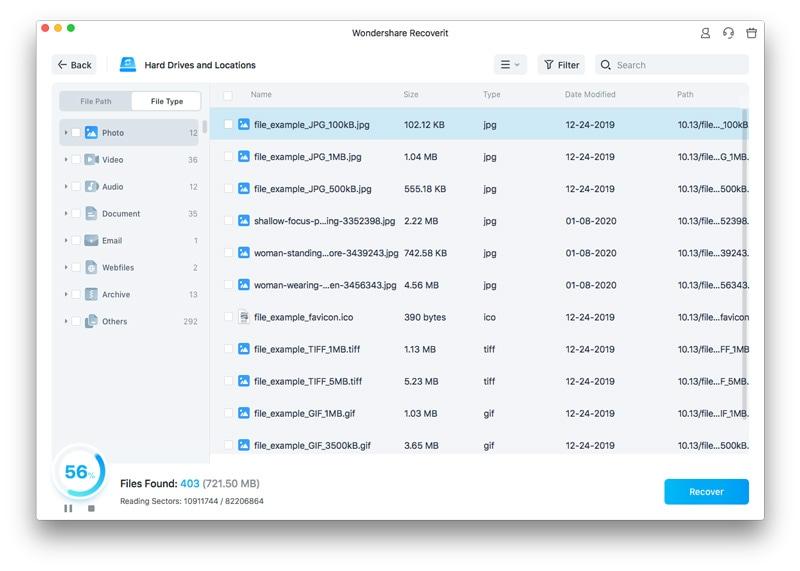Click image icon of file_example_JPG_100kB.jpg
This screenshot has height=571, width=800.
pos(244,124)
